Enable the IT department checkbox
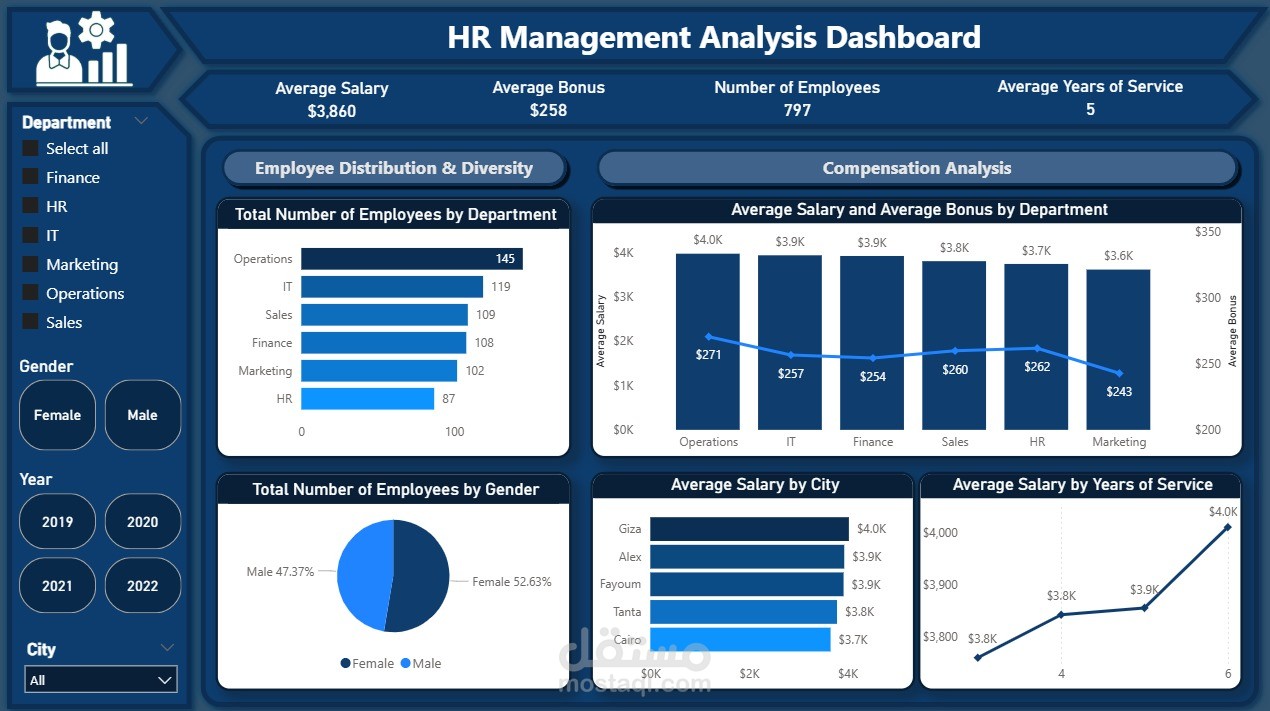The height and width of the screenshot is (711, 1270). click(x=31, y=235)
